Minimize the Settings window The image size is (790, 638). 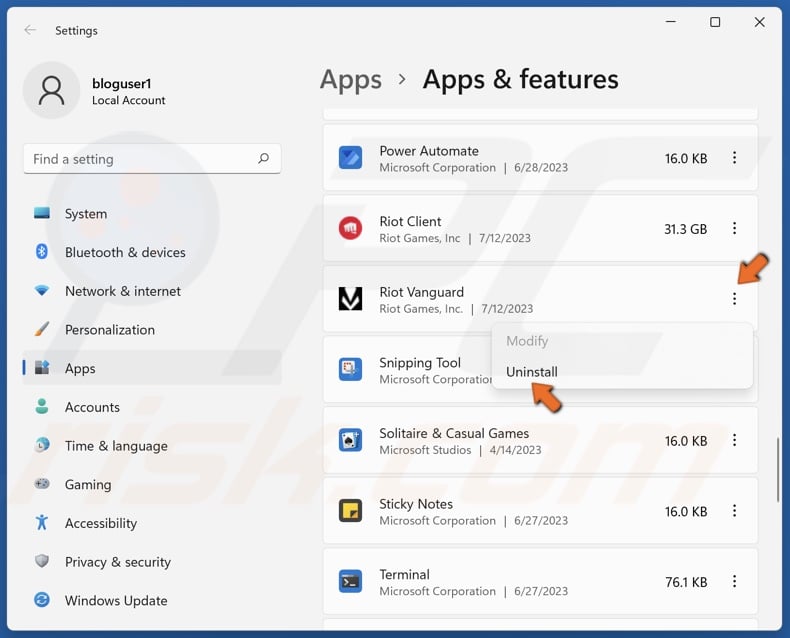point(671,22)
